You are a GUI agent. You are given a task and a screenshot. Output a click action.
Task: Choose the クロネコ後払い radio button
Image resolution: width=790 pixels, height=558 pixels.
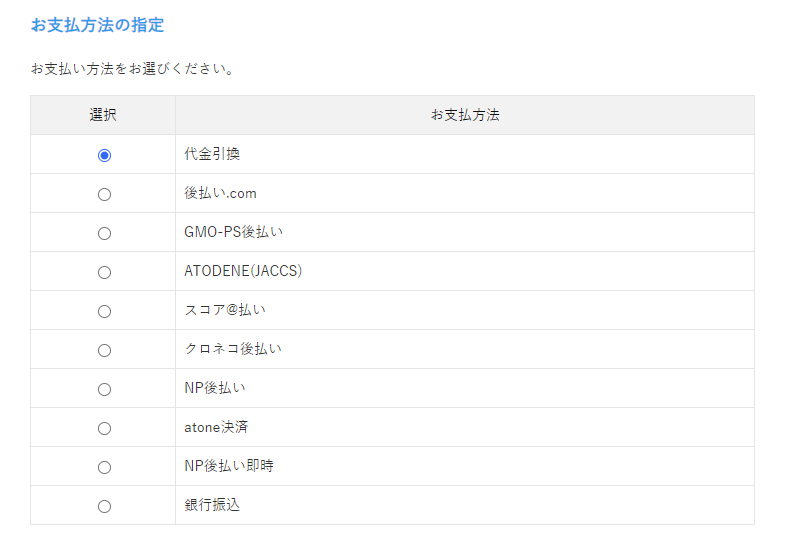[x=104, y=350]
